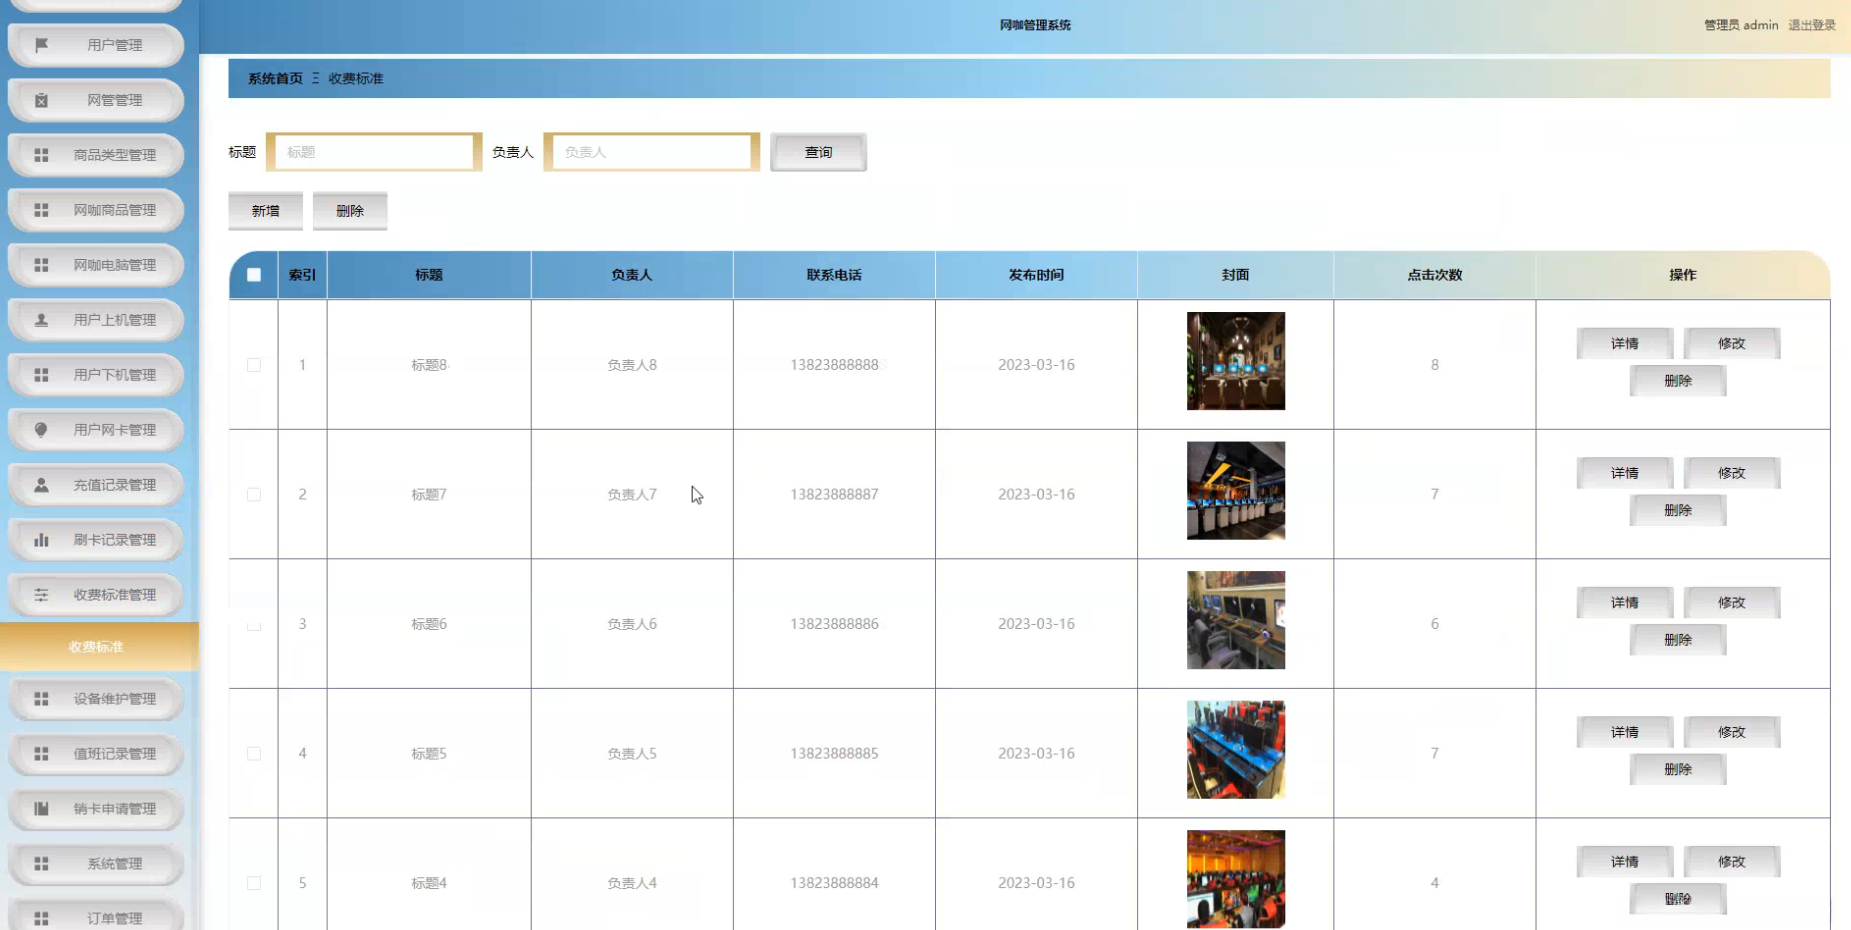Go to 系统首页 in breadcrumb

(x=275, y=78)
